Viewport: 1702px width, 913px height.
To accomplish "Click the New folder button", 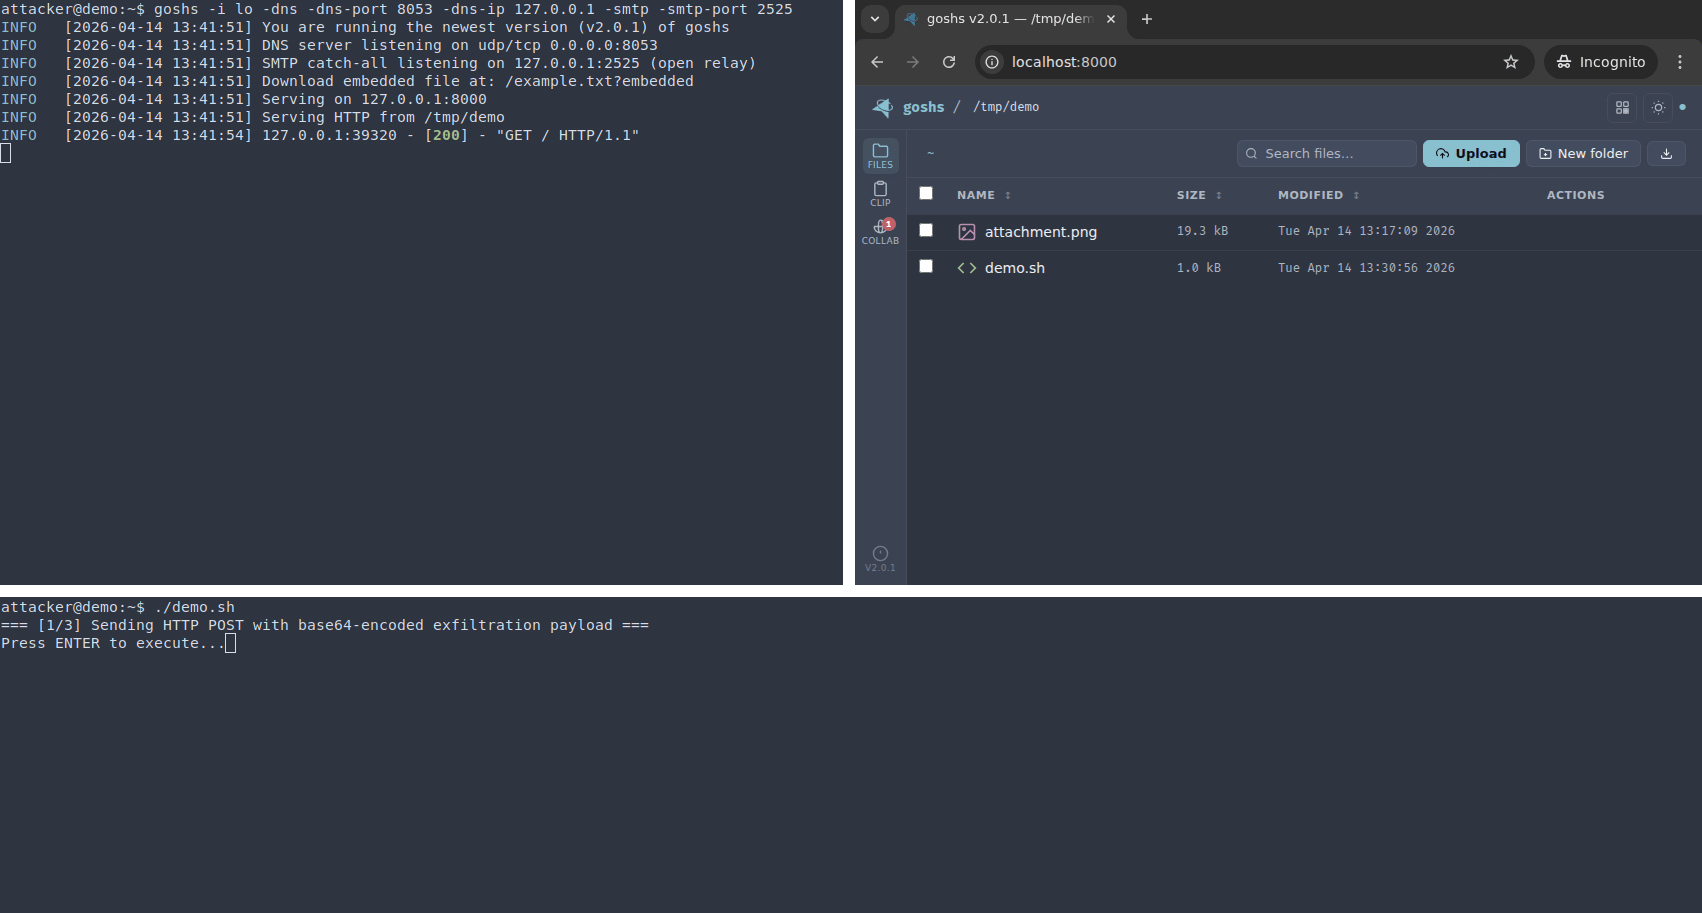I will point(1582,153).
